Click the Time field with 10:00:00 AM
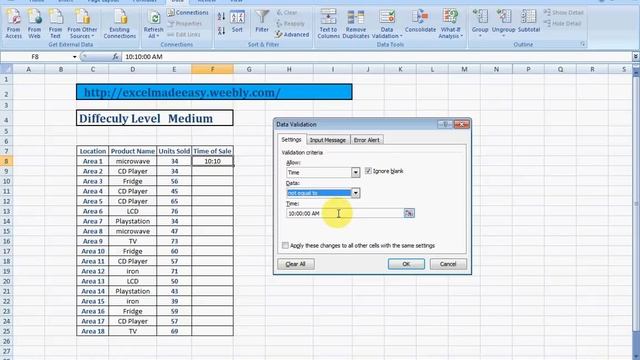 point(345,213)
